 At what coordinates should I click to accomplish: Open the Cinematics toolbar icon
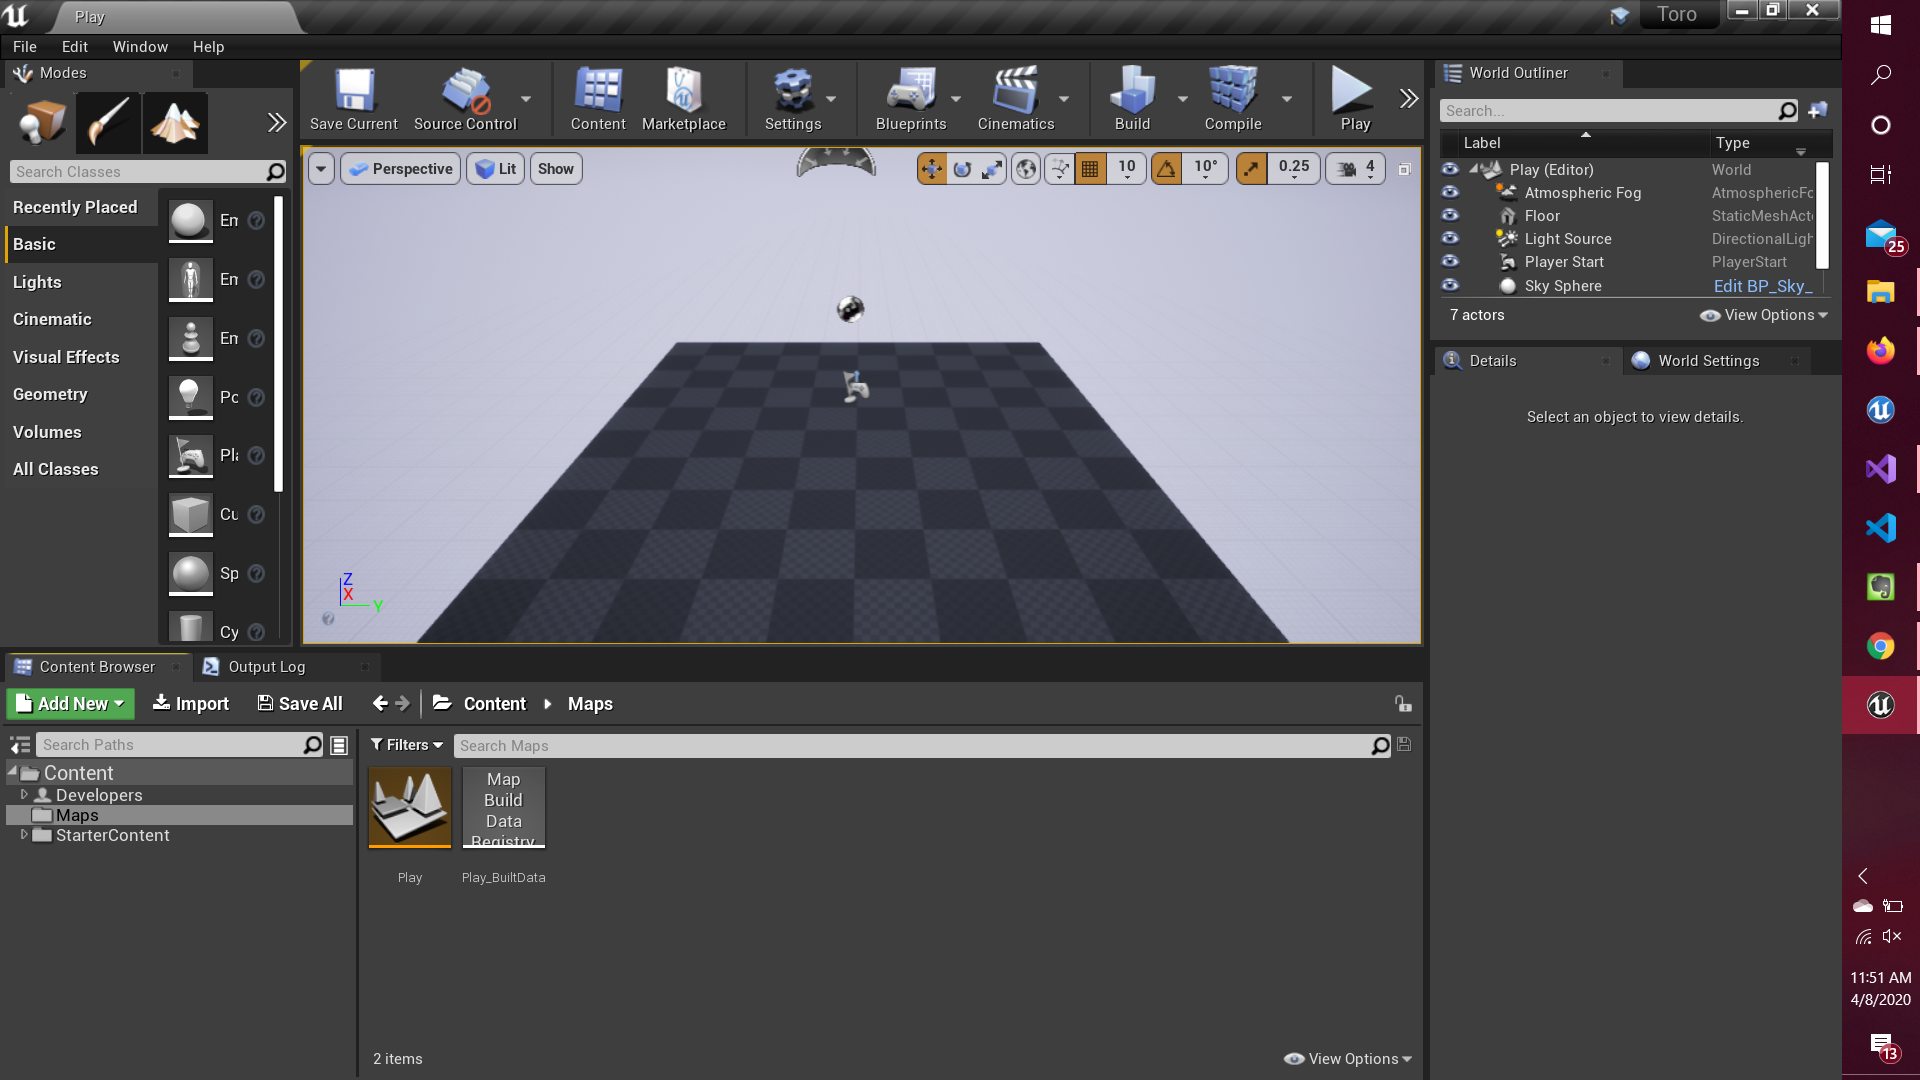(1015, 99)
